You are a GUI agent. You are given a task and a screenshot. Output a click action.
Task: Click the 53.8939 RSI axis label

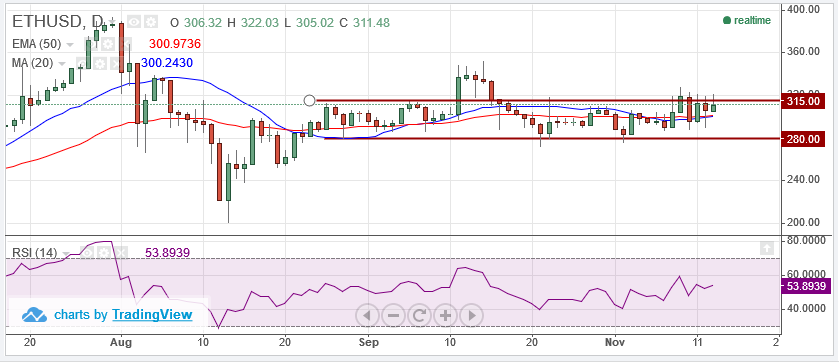coord(806,286)
